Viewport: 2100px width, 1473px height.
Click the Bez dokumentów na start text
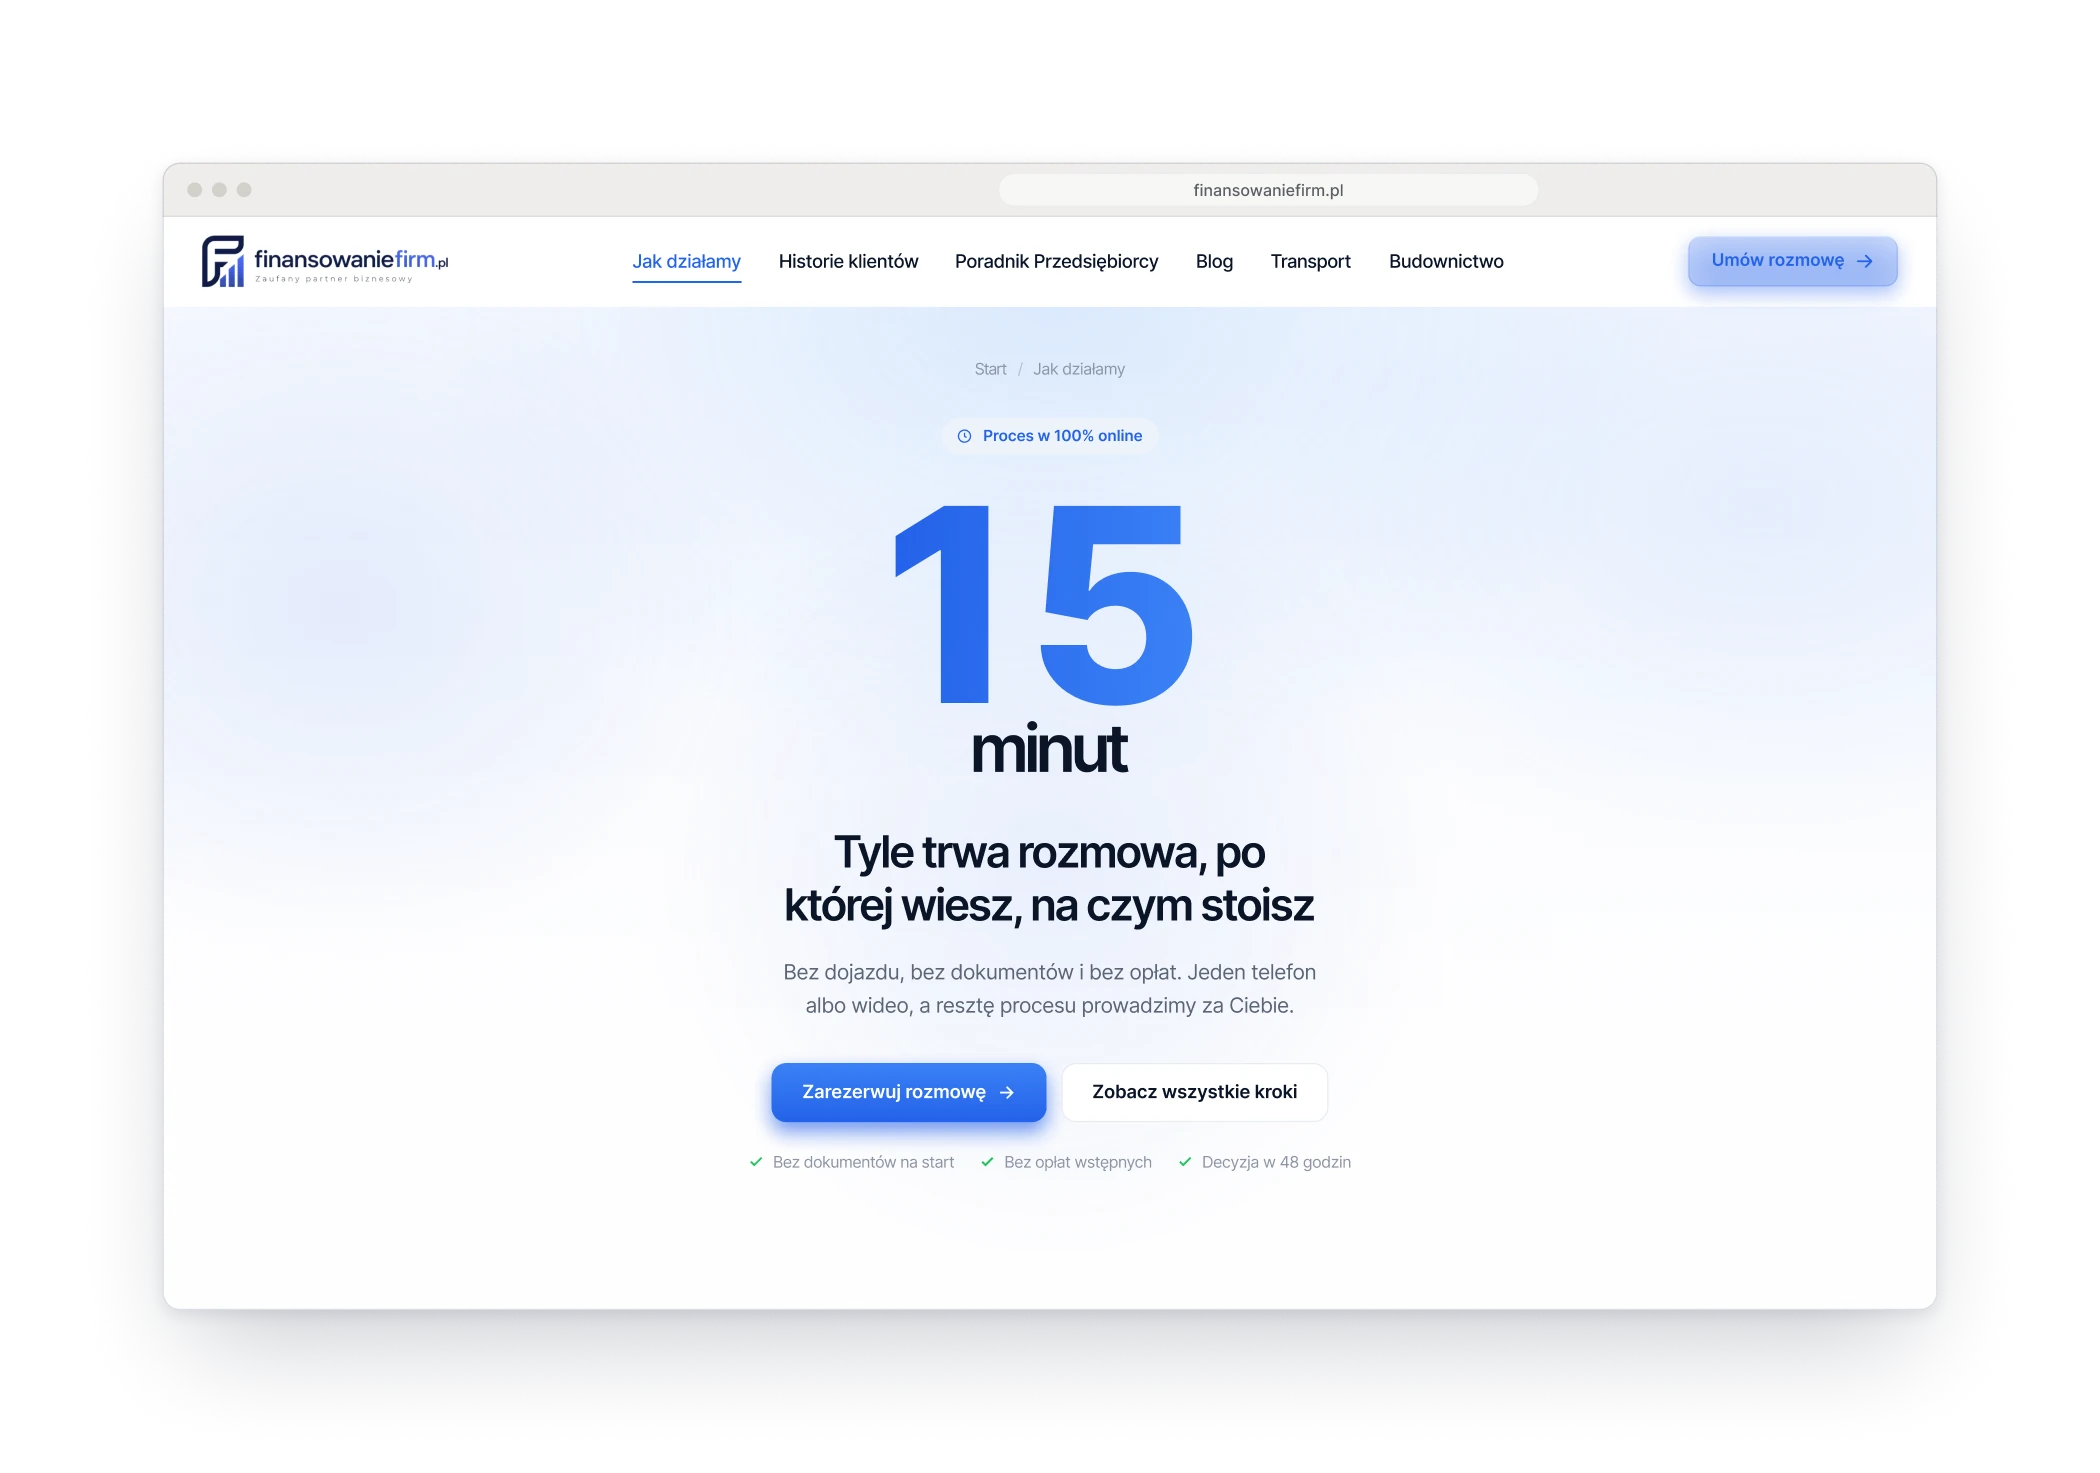pyautogui.click(x=863, y=1162)
